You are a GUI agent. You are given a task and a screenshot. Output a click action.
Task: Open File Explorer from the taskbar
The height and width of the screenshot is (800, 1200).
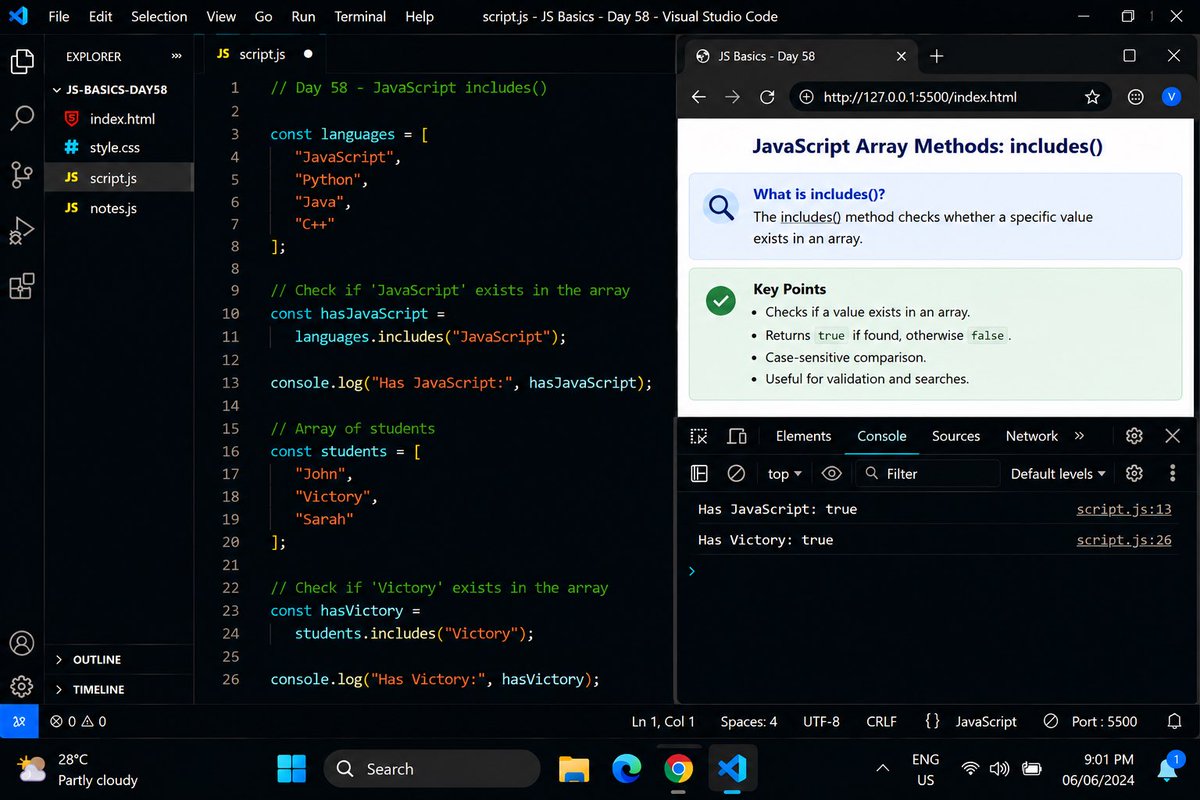pos(574,768)
